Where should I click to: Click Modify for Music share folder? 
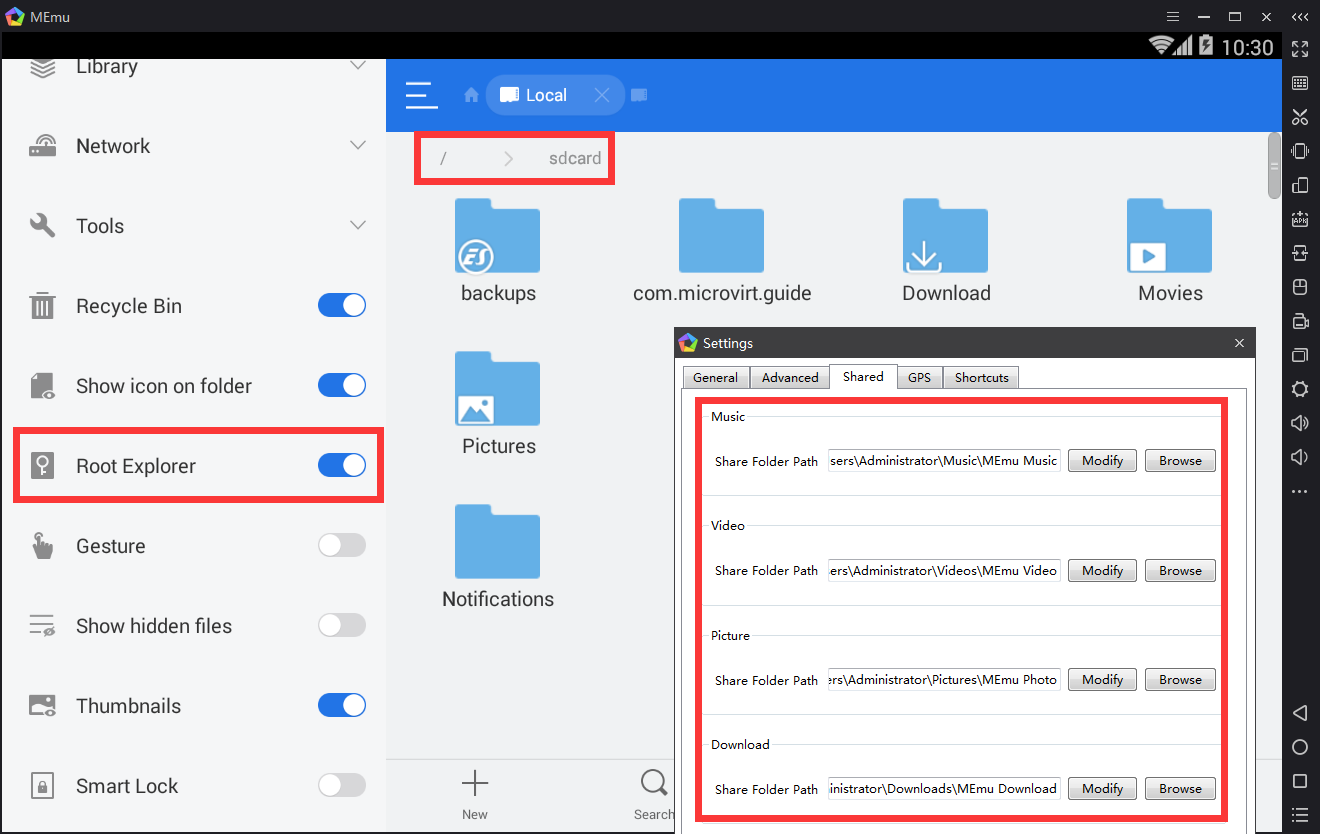point(1102,461)
